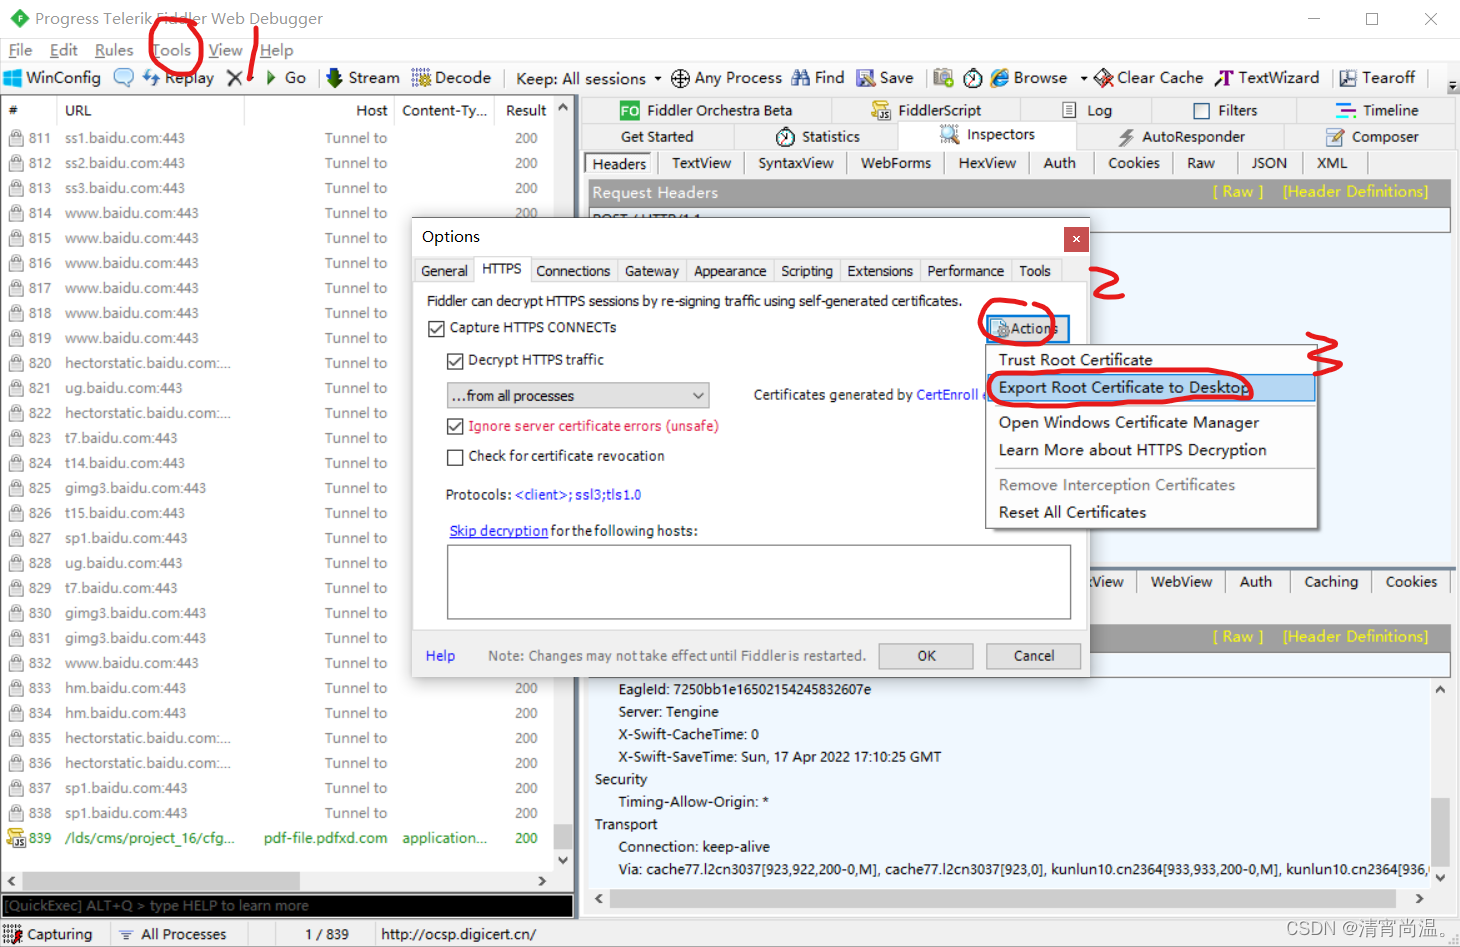Open the Help link in Options
This screenshot has height=947, width=1460.
point(440,656)
